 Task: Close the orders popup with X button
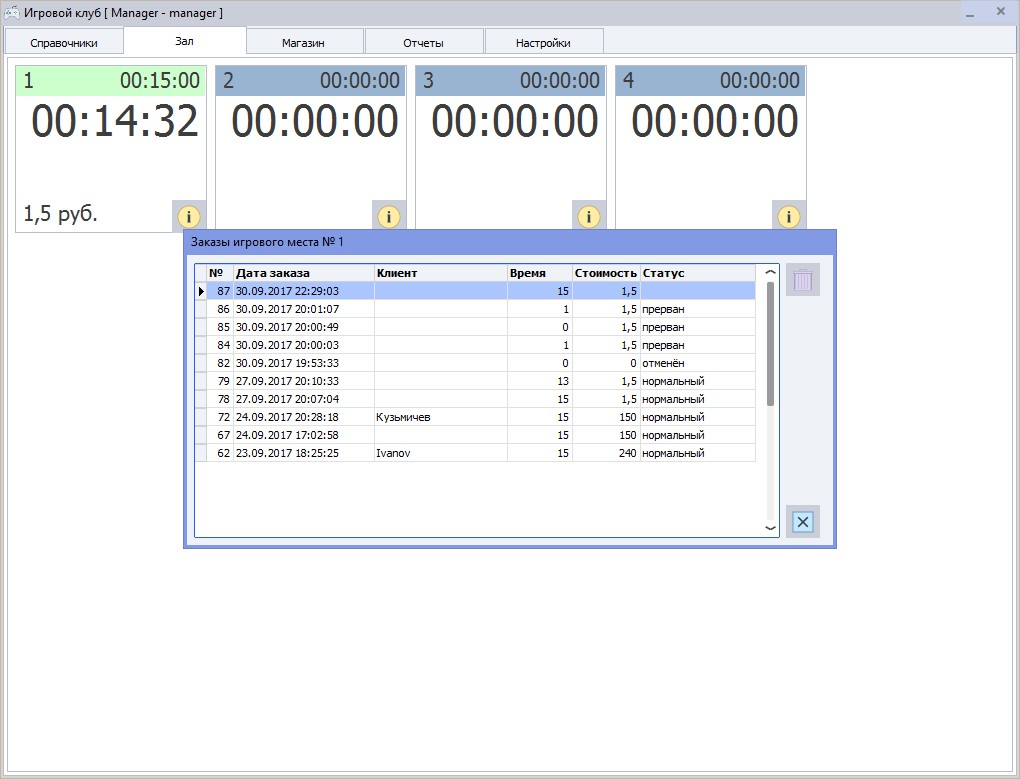tap(803, 522)
